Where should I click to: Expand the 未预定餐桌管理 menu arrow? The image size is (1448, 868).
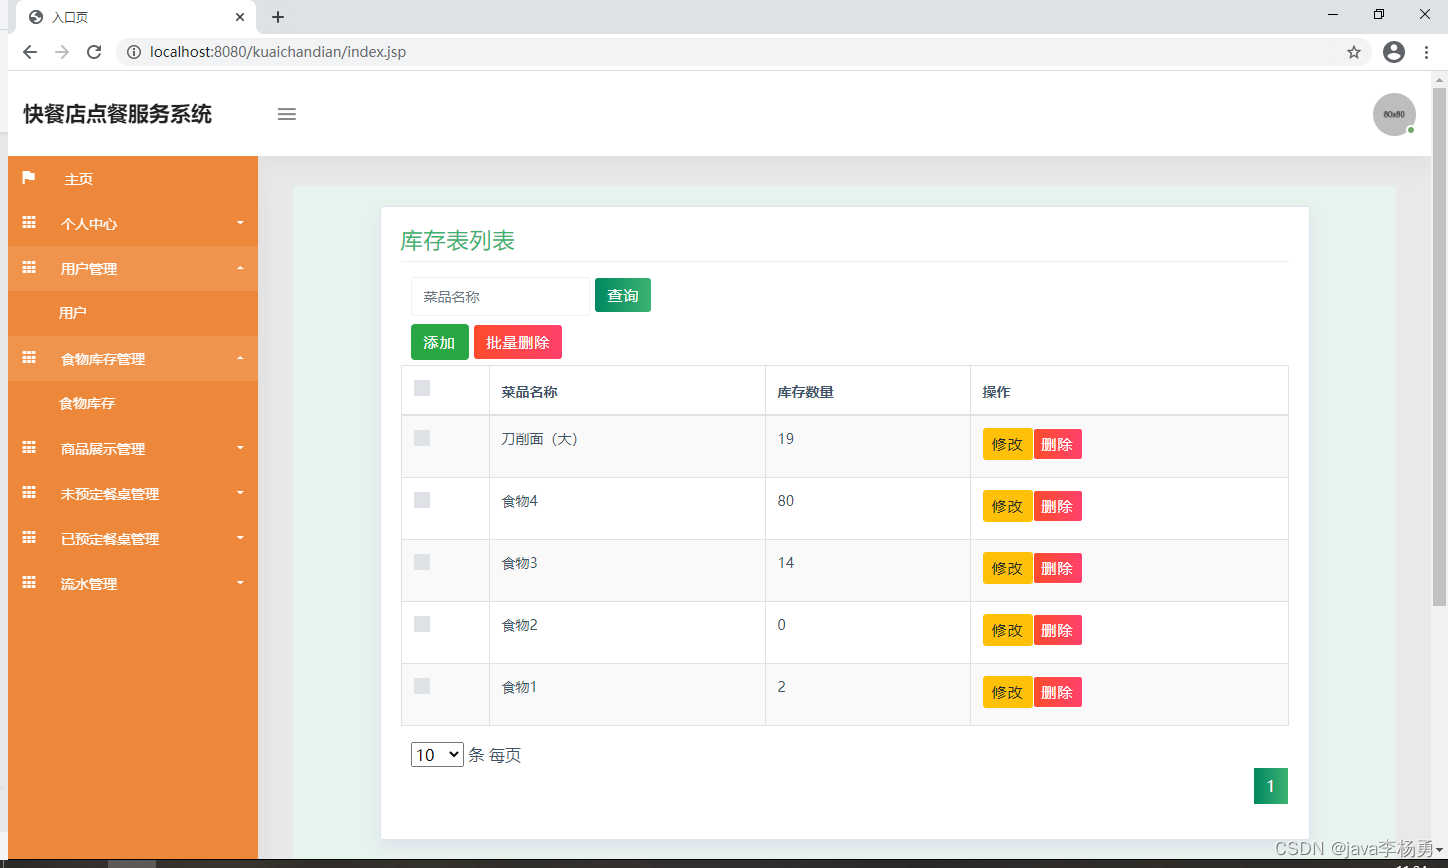(240, 492)
